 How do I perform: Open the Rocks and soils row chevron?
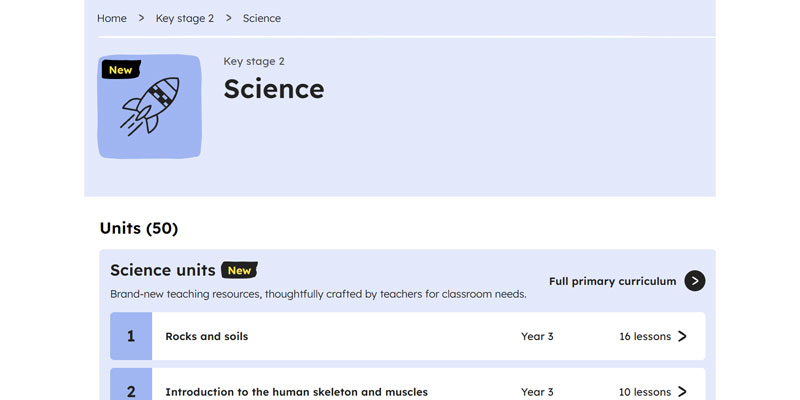(x=682, y=336)
